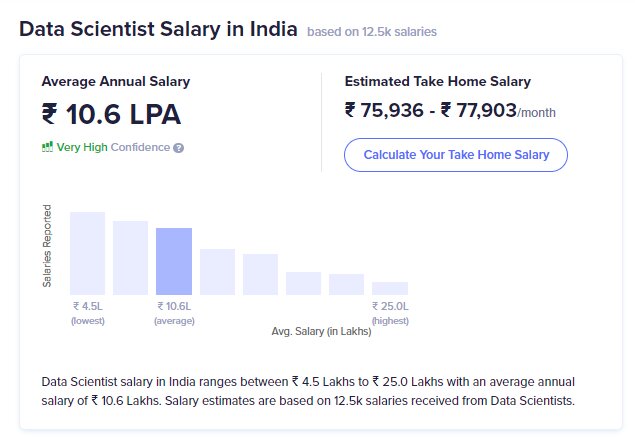Click the ₹ 4.5L lowest axis label
Screen dimensions: 635x437
pos(88,306)
